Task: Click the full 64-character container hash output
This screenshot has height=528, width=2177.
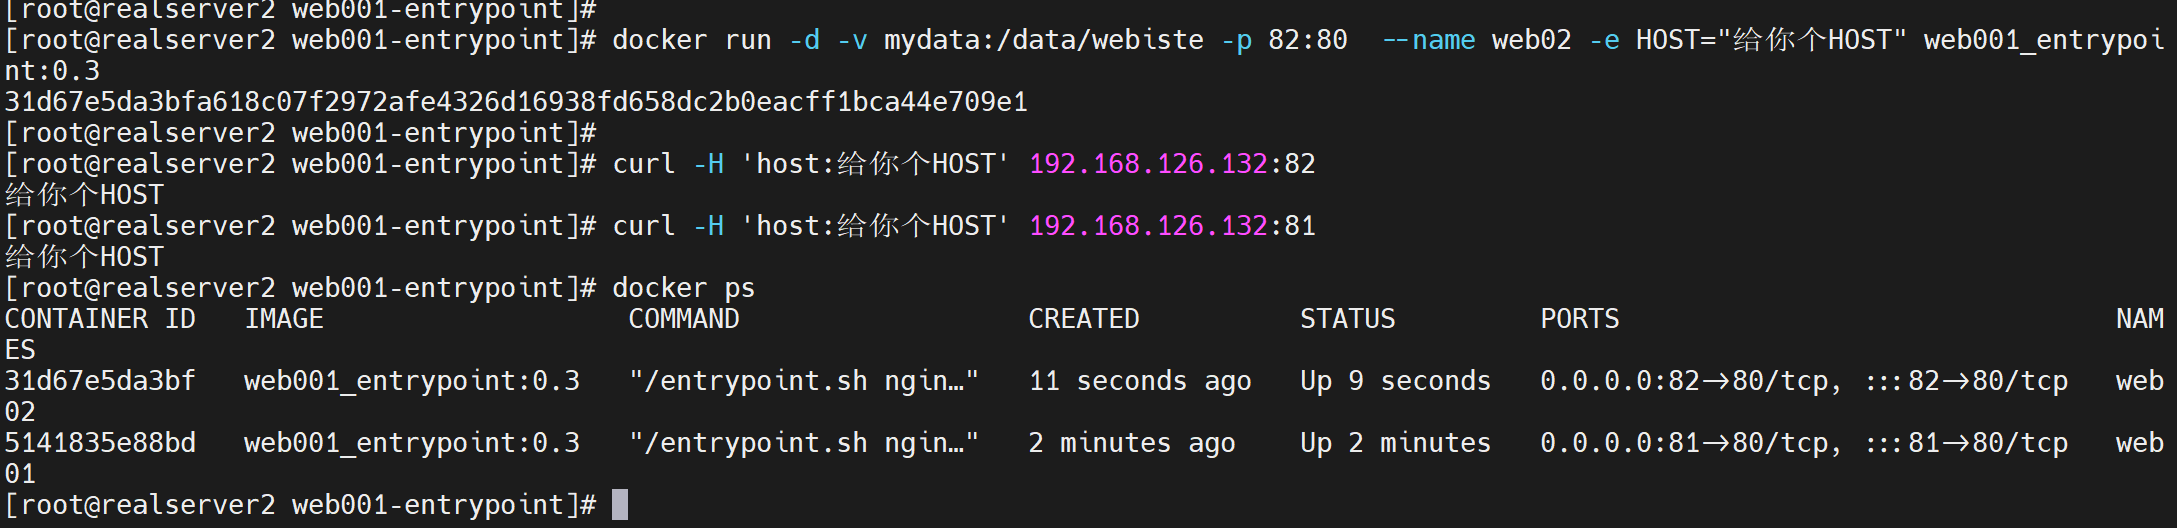Action: pyautogui.click(x=516, y=102)
